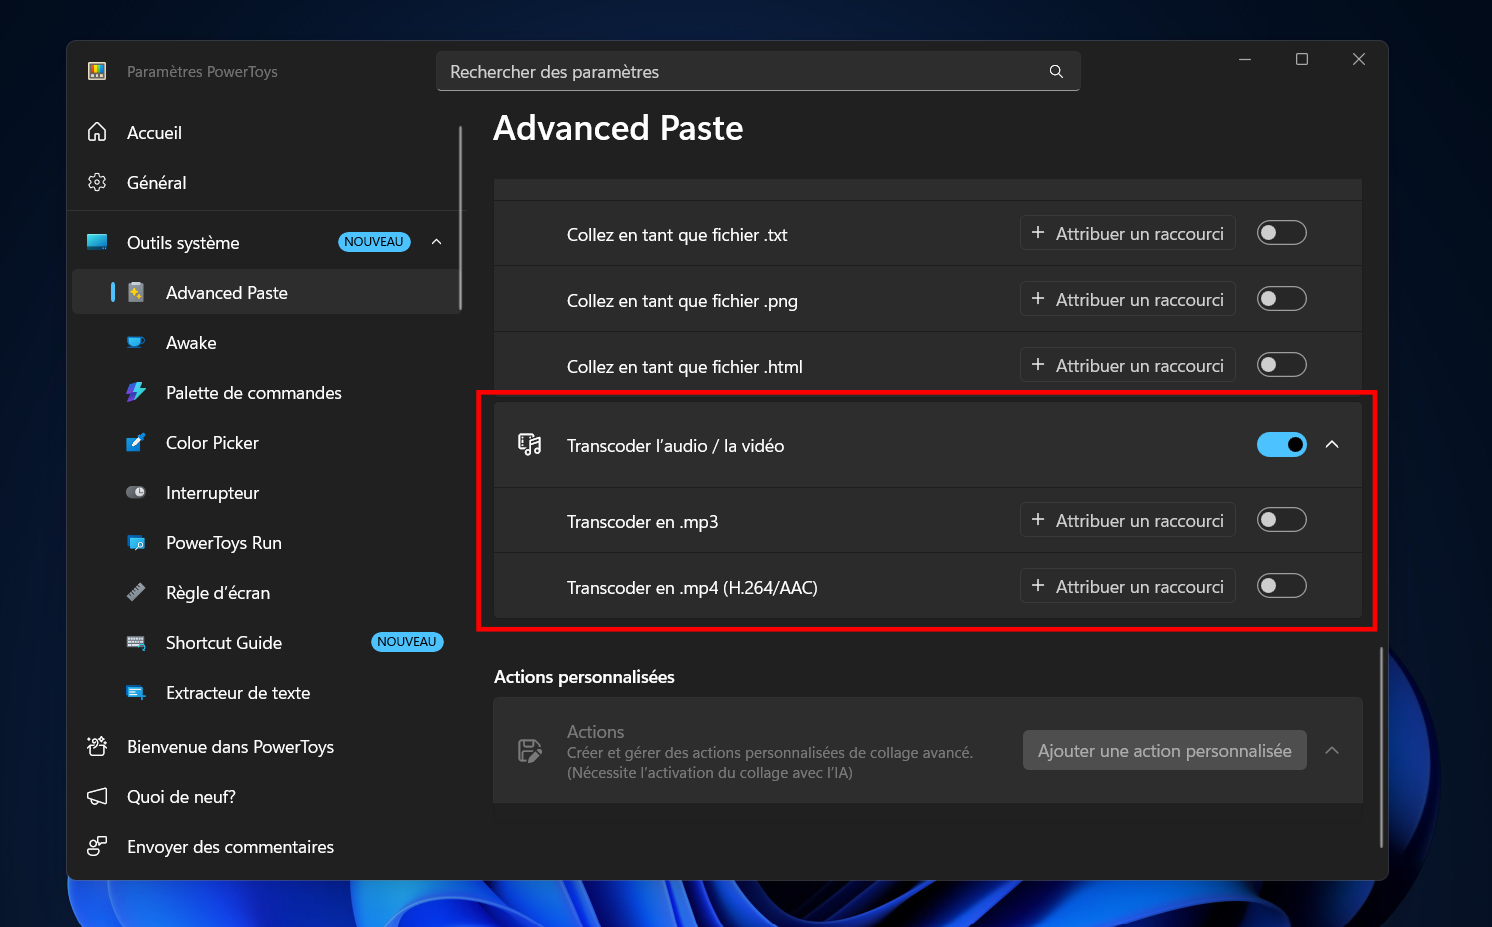Collapse the Transcoder l'audio / la vidéo group
This screenshot has width=1492, height=927.
coord(1332,444)
